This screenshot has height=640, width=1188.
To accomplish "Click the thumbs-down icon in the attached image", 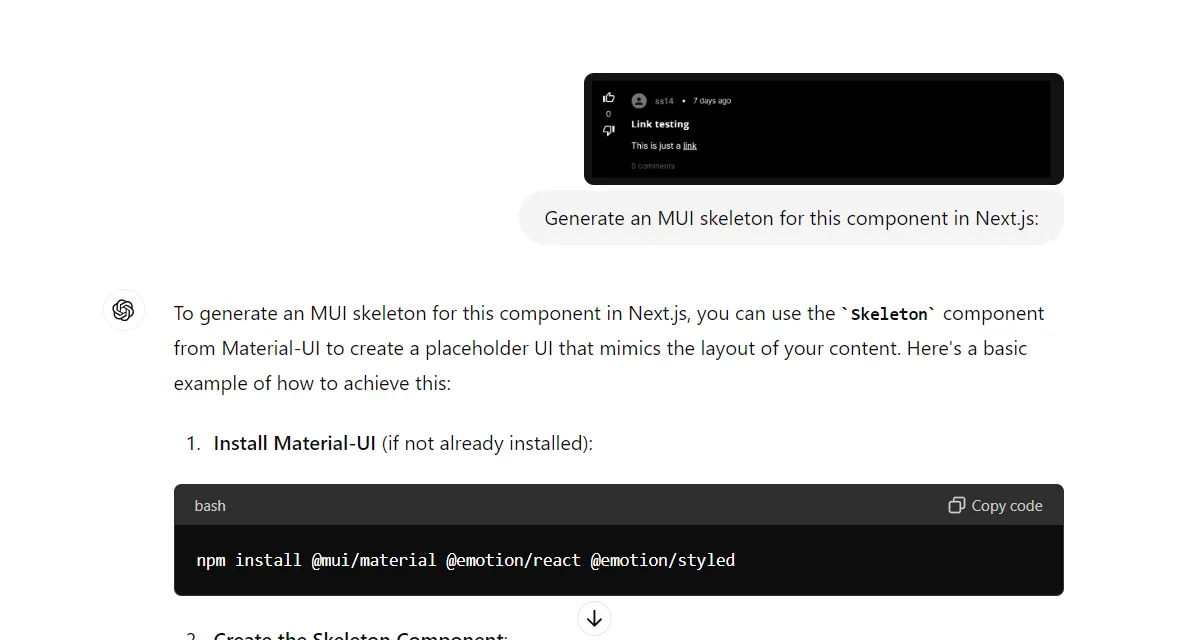I will (609, 131).
